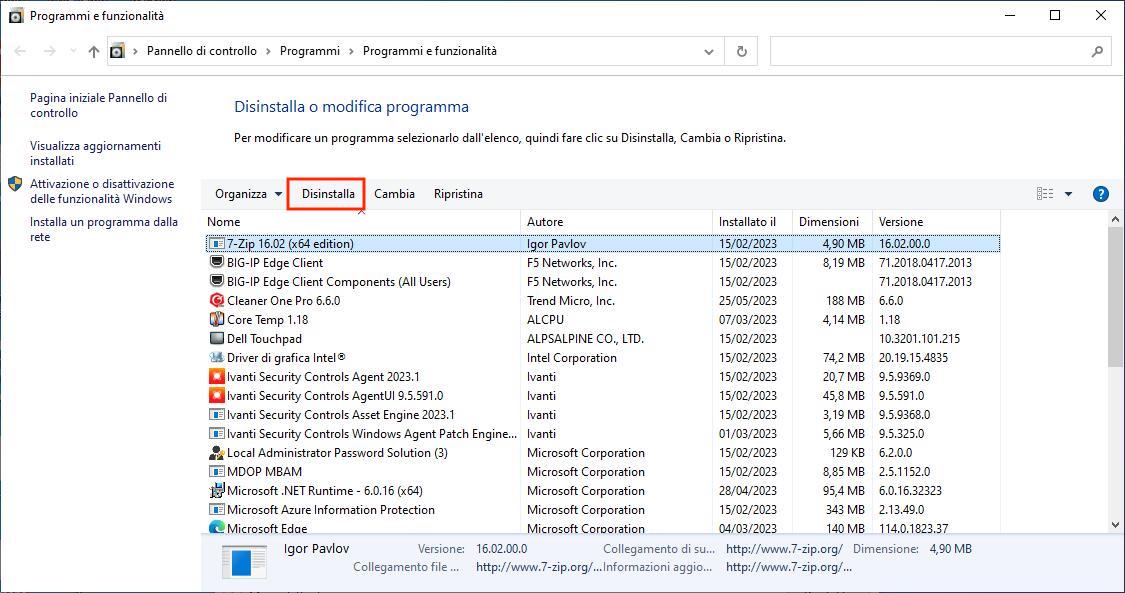
Task: Click the Microsoft Edge program icon
Action: pos(216,528)
